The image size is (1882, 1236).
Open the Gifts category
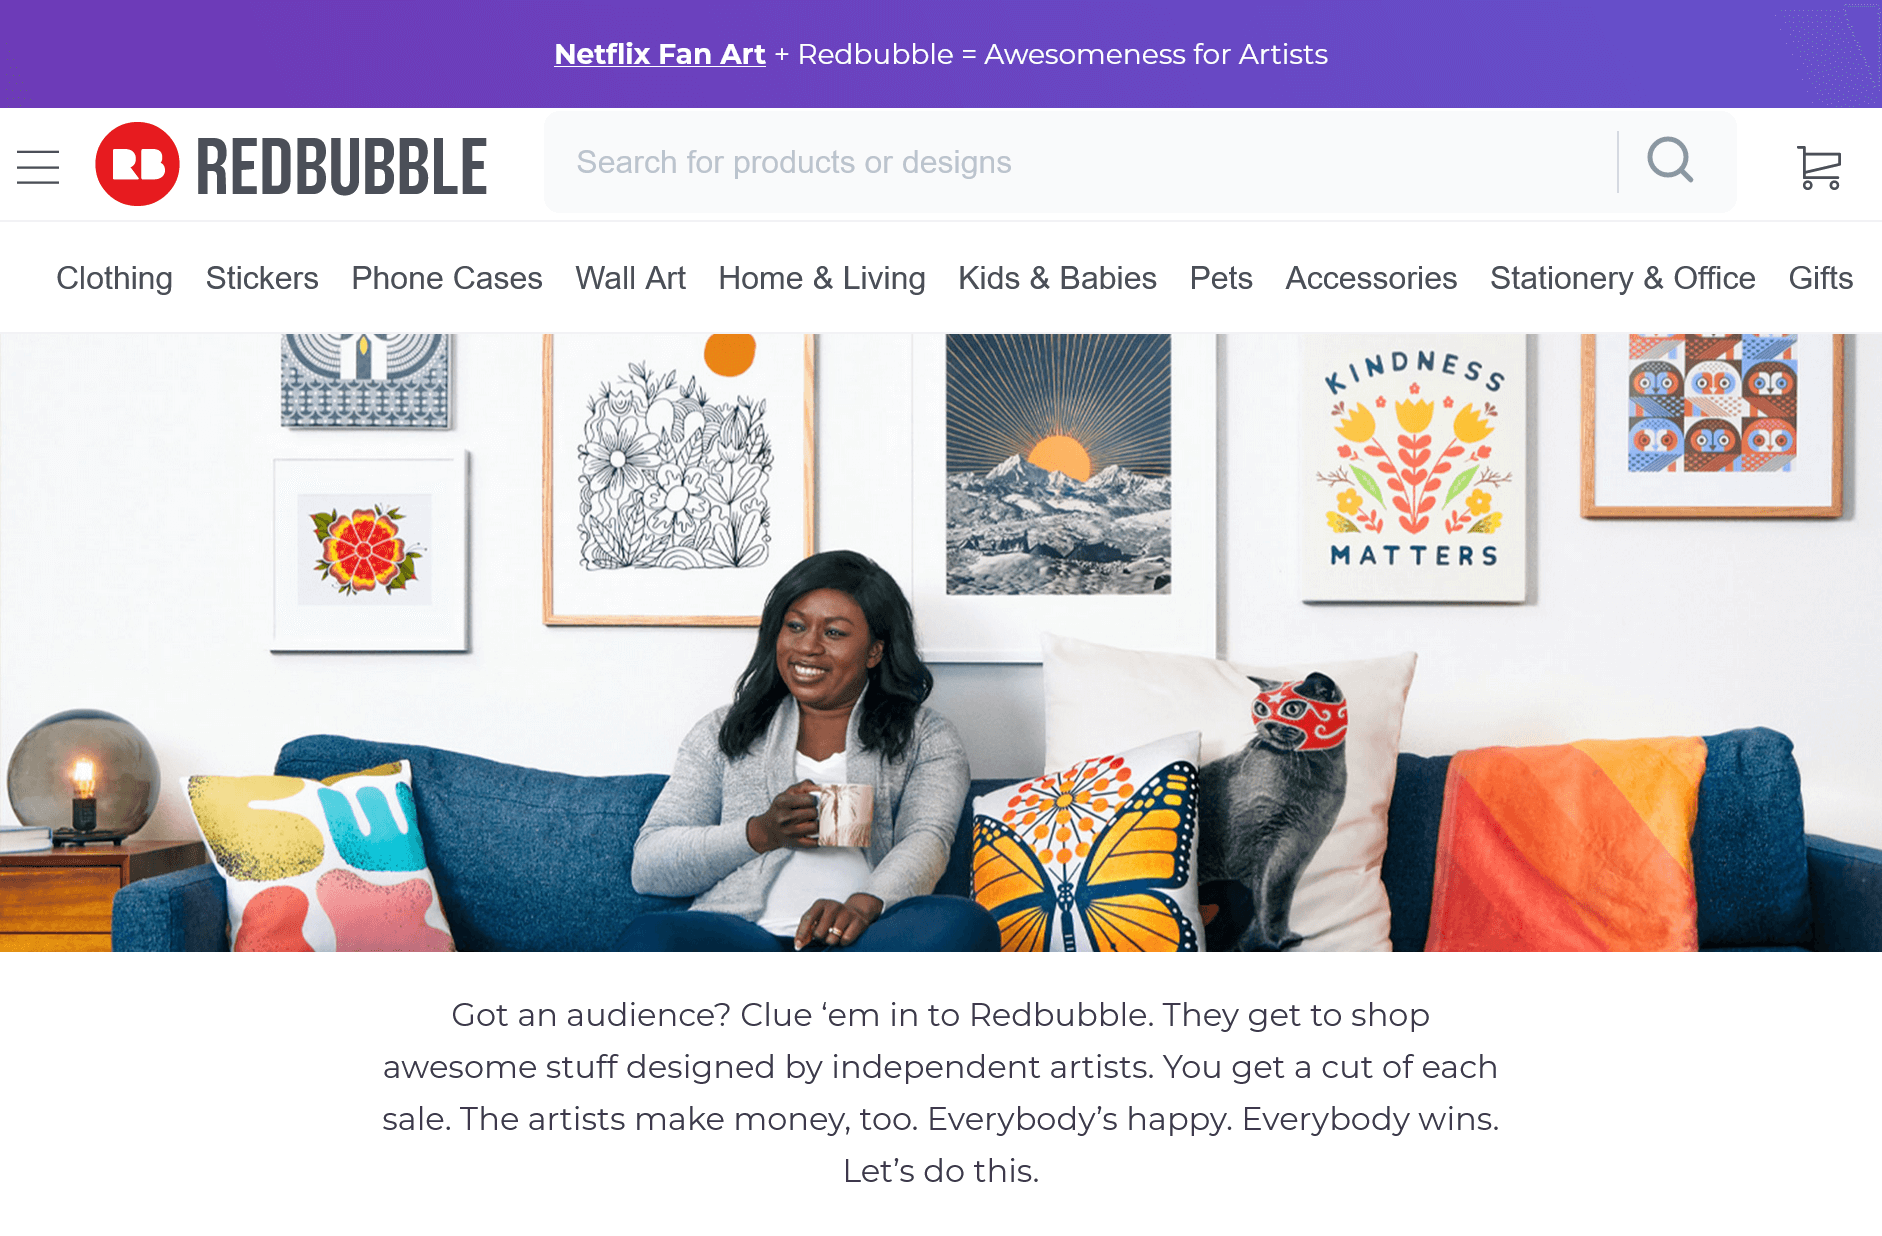click(1820, 278)
